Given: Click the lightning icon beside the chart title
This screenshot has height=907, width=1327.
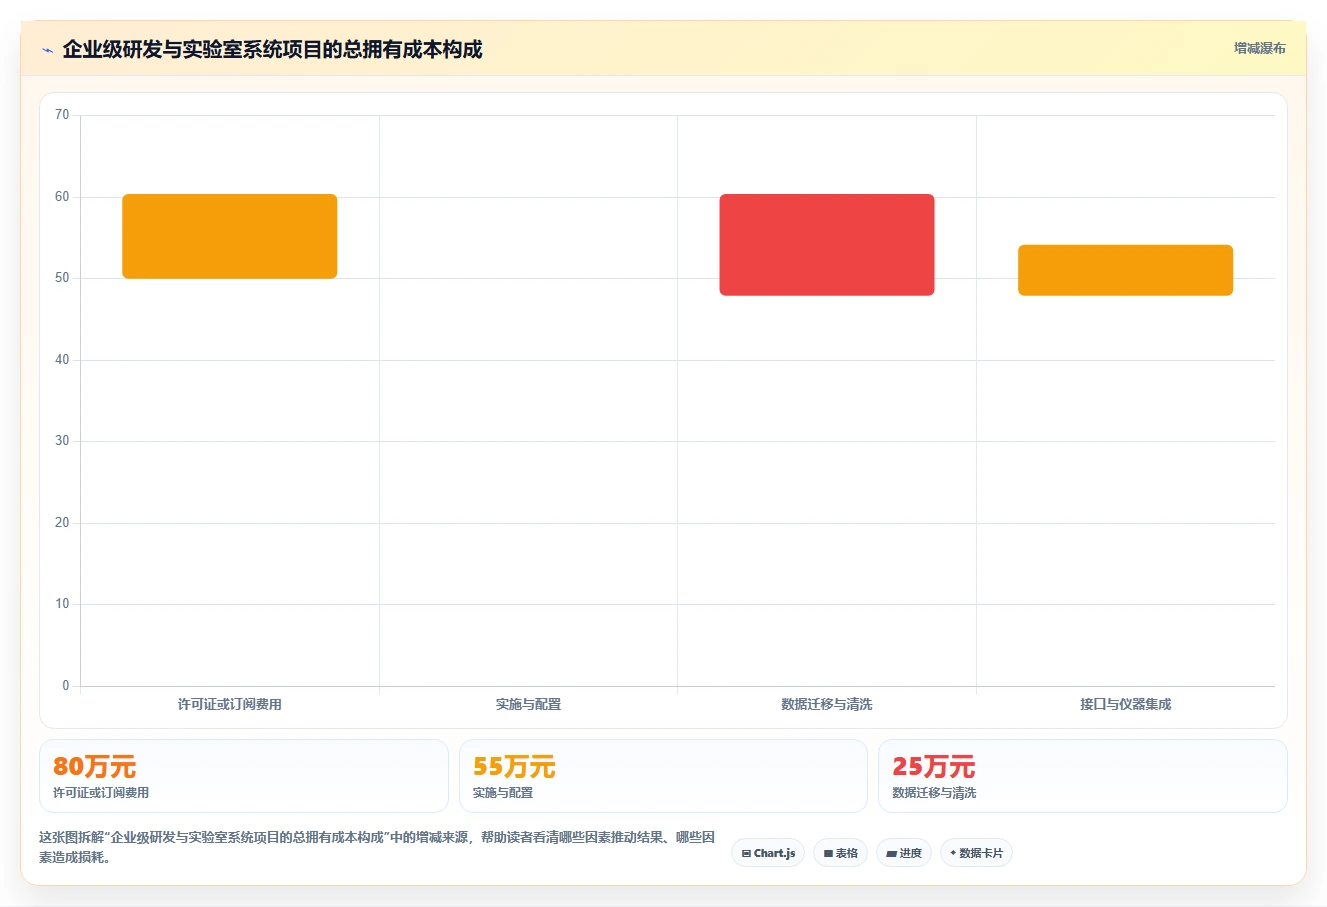Looking at the screenshot, I should (x=47, y=50).
